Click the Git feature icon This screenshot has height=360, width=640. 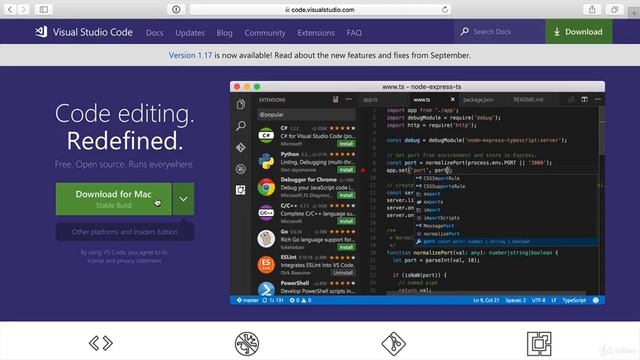coord(393,343)
